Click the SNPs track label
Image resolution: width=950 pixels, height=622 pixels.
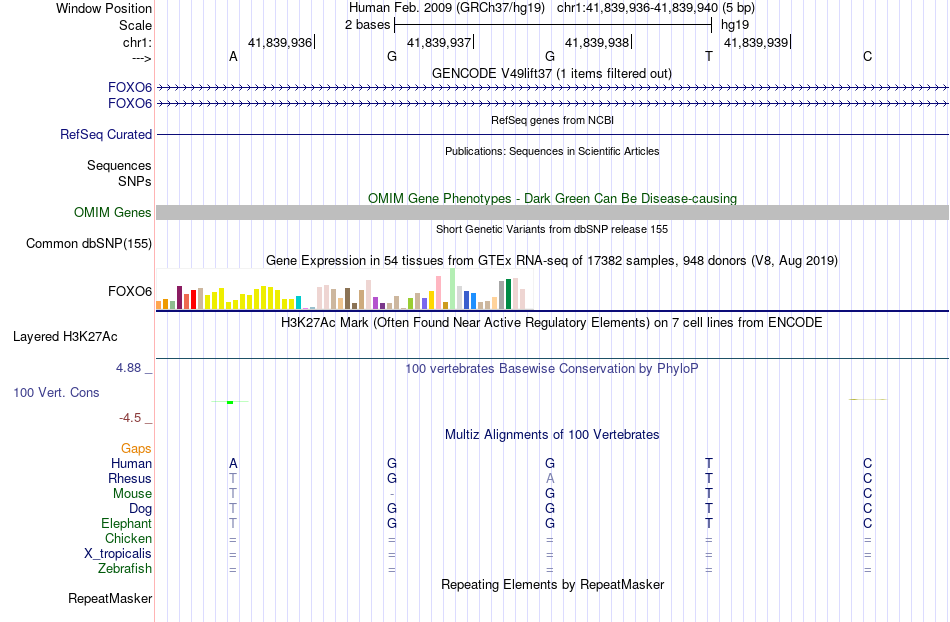click(135, 181)
